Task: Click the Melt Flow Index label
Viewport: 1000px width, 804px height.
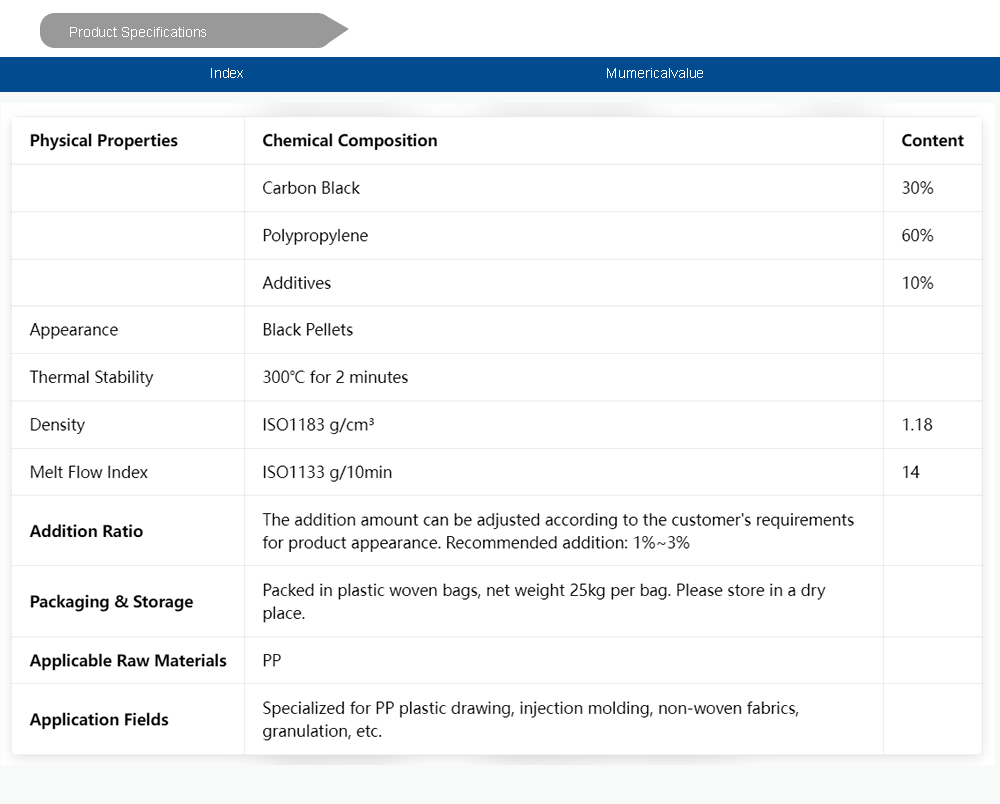Action: coord(89,472)
